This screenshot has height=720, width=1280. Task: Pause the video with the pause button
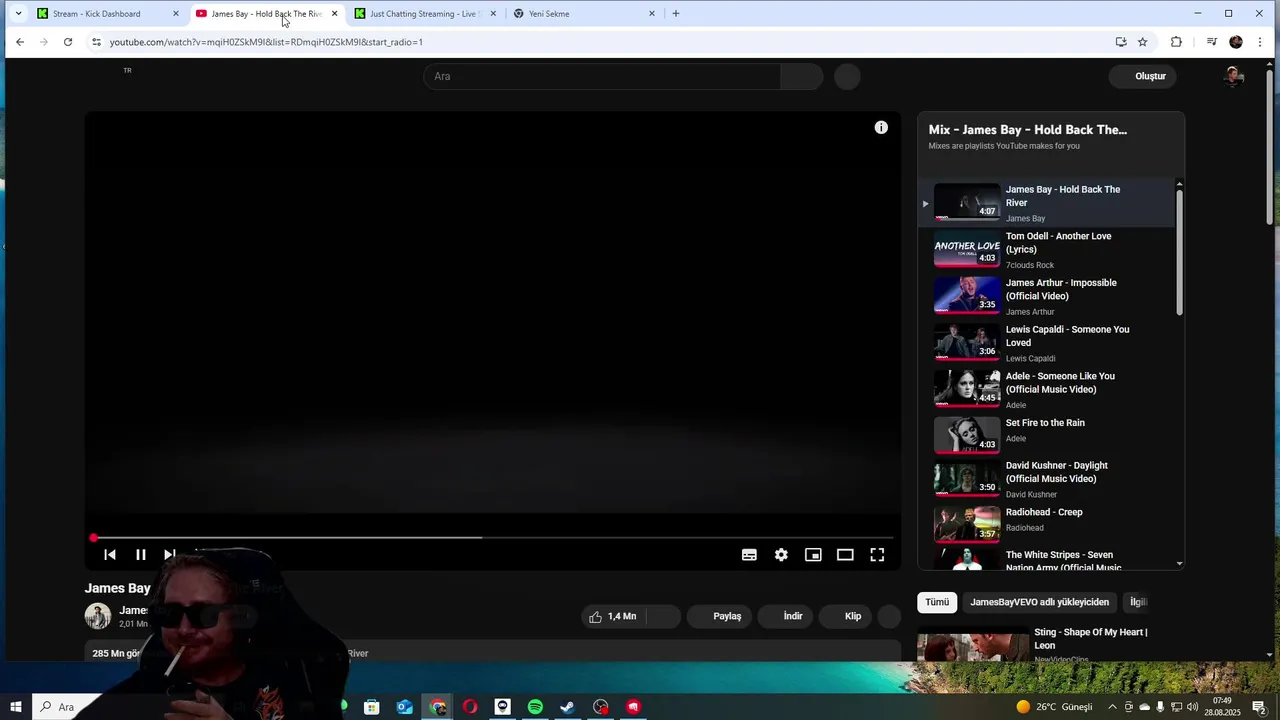pyautogui.click(x=141, y=555)
